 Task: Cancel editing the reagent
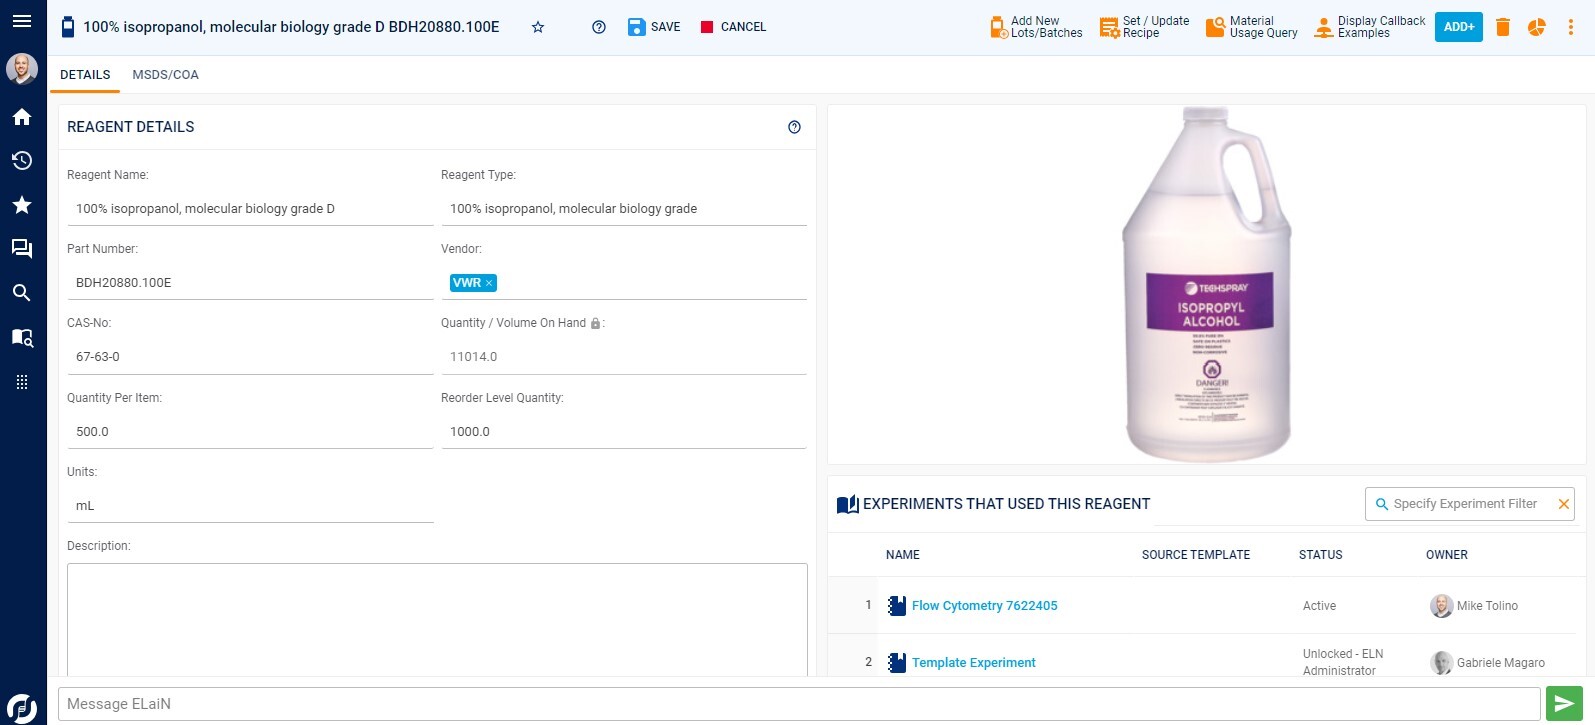pyautogui.click(x=733, y=27)
